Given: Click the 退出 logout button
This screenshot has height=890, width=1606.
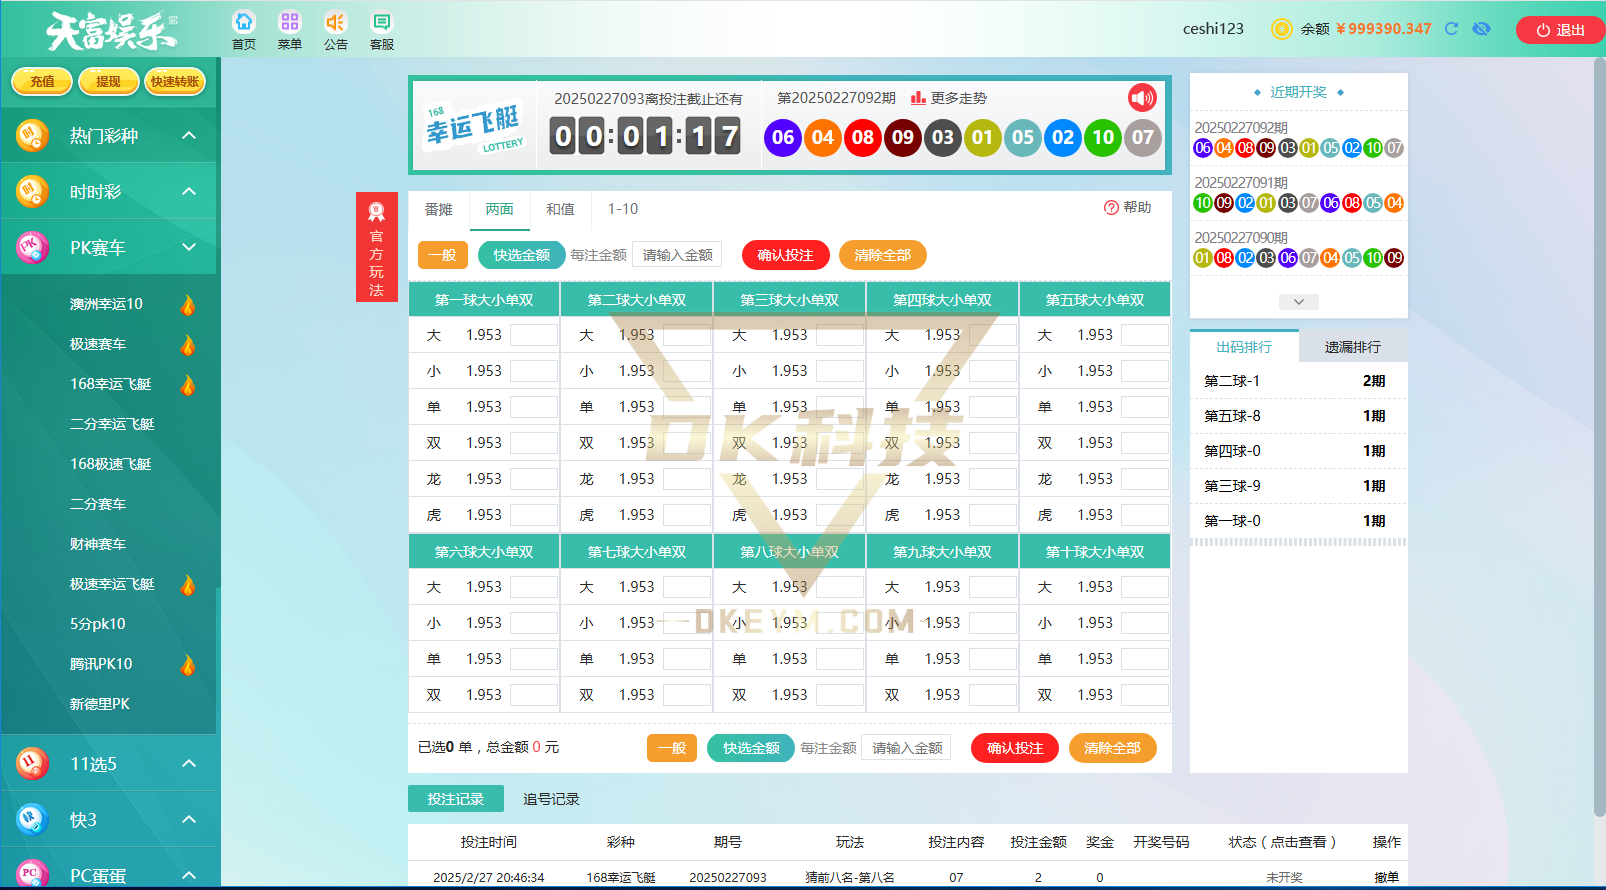Looking at the screenshot, I should click(x=1560, y=30).
